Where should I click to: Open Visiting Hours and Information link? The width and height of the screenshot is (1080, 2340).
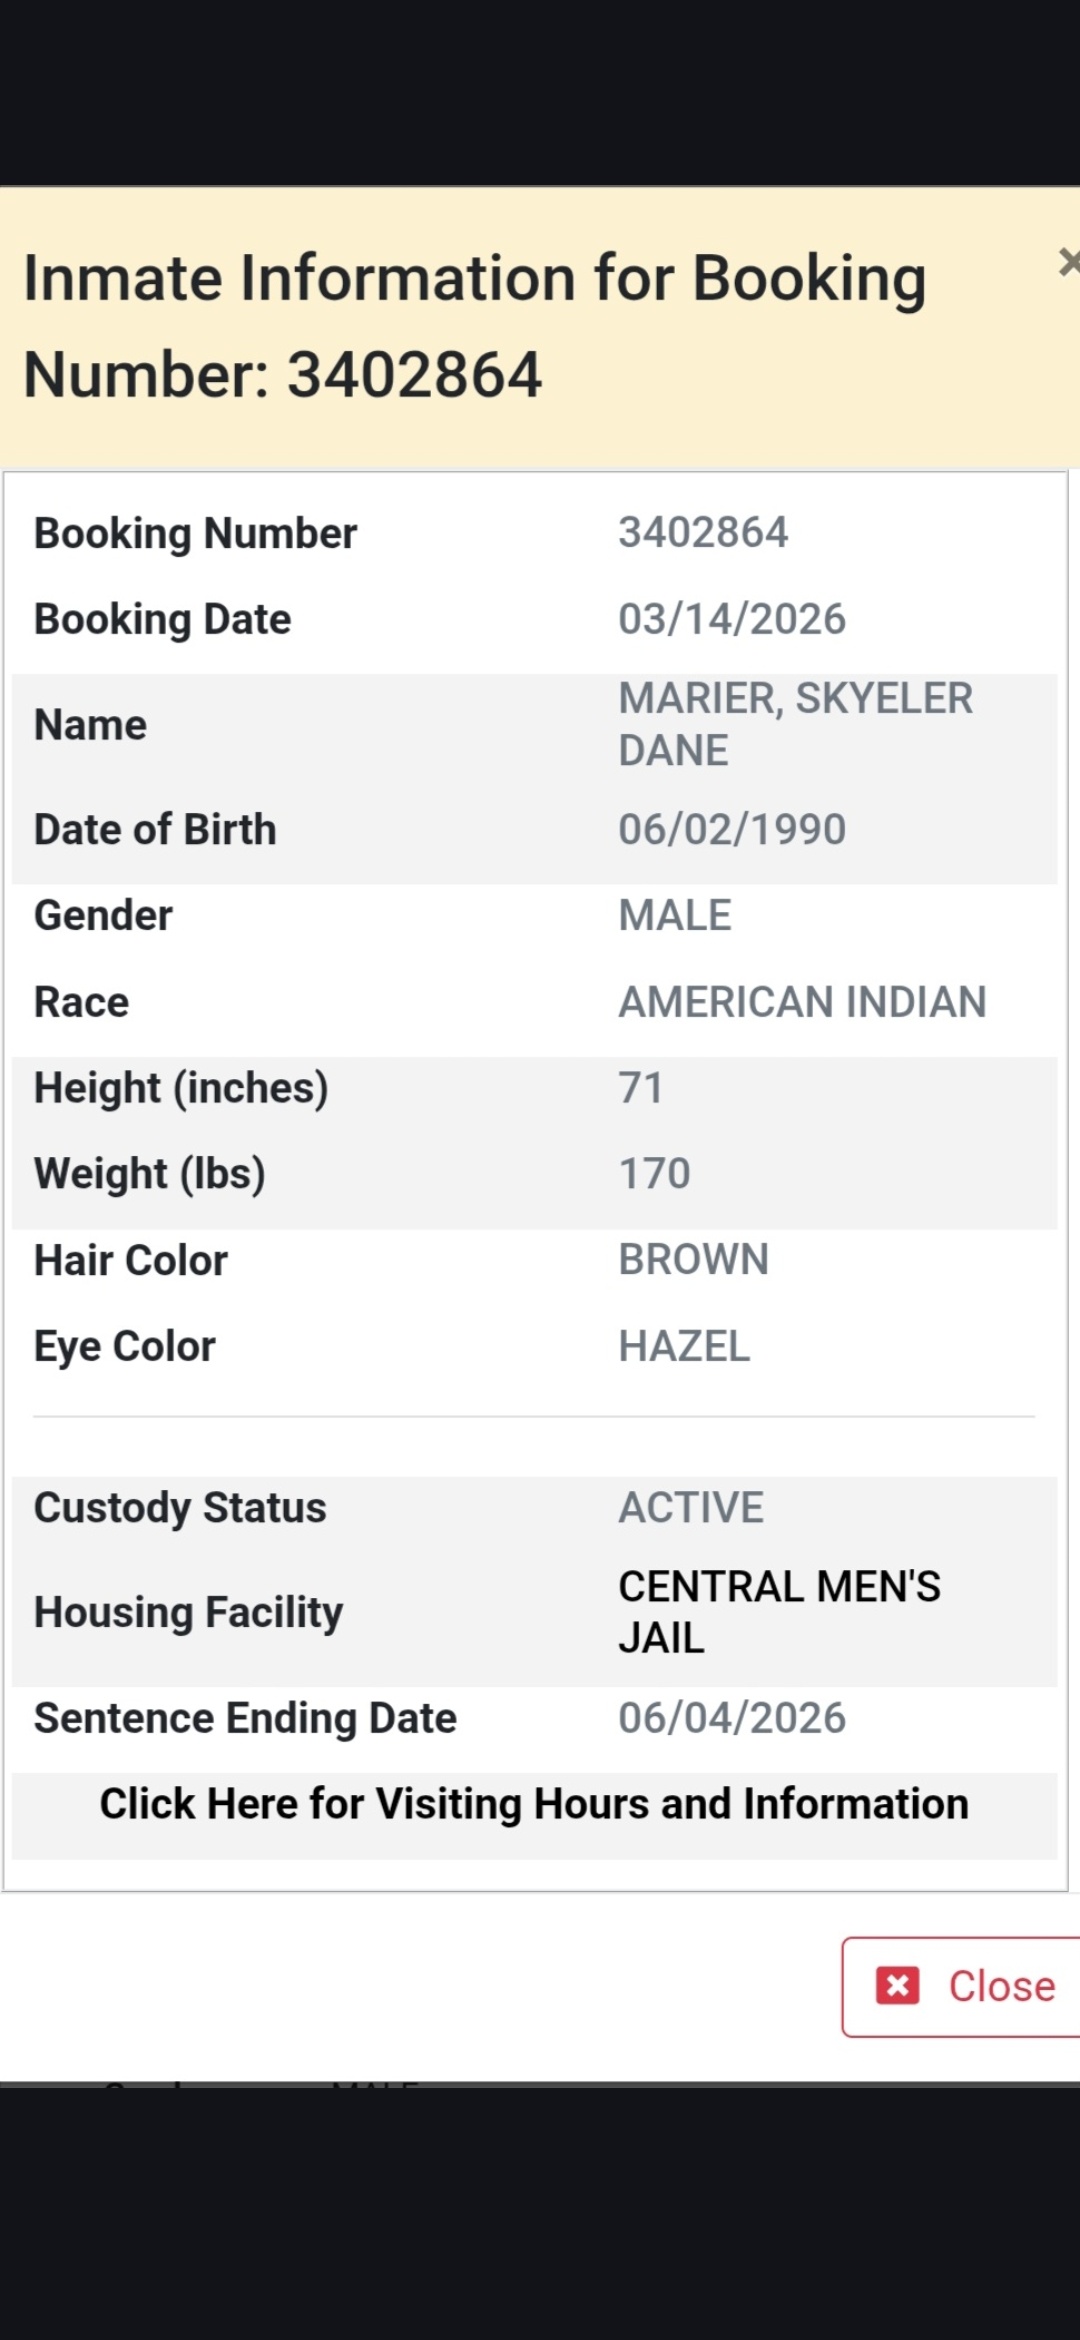[534, 1804]
